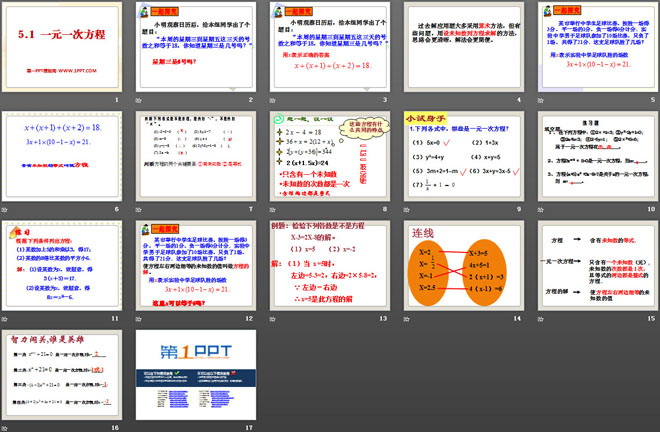The height and width of the screenshot is (432, 660).
Task: Click animation star icon under slide 2
Action: (x=138, y=100)
